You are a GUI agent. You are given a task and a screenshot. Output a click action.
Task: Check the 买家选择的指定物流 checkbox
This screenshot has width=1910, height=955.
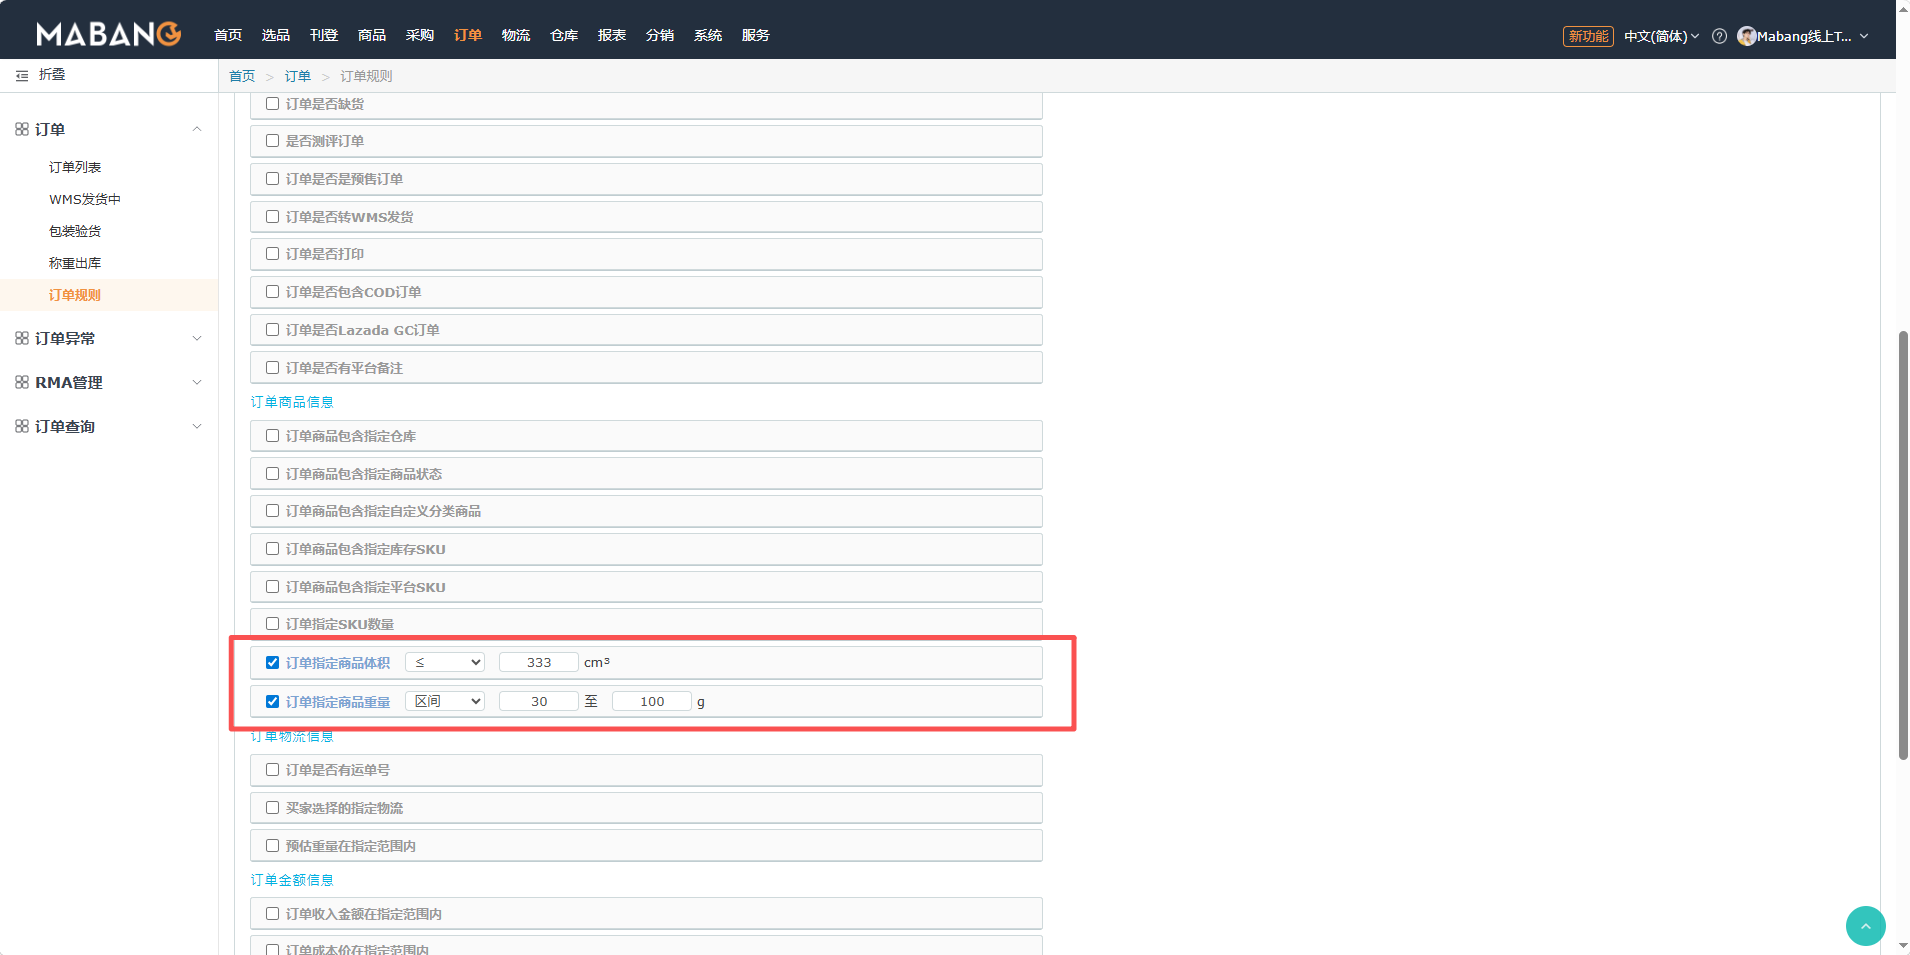272,808
